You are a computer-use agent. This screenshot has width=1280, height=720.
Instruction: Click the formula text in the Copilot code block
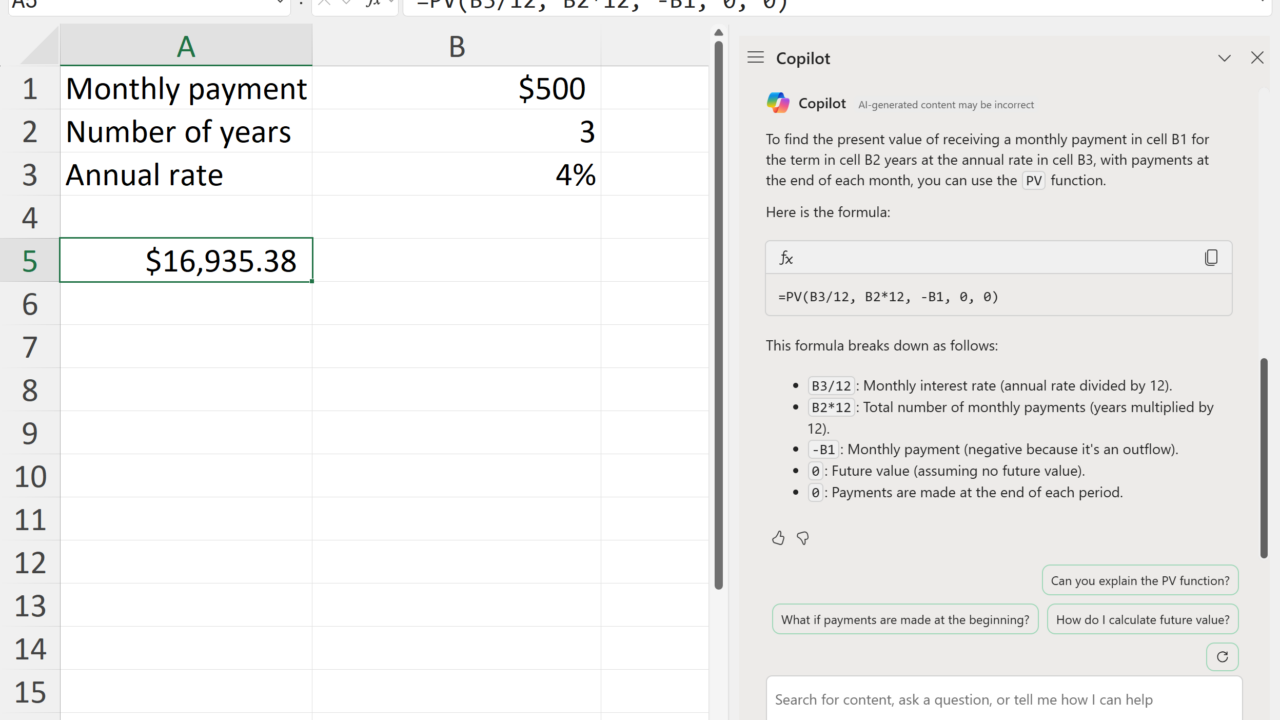pos(888,296)
